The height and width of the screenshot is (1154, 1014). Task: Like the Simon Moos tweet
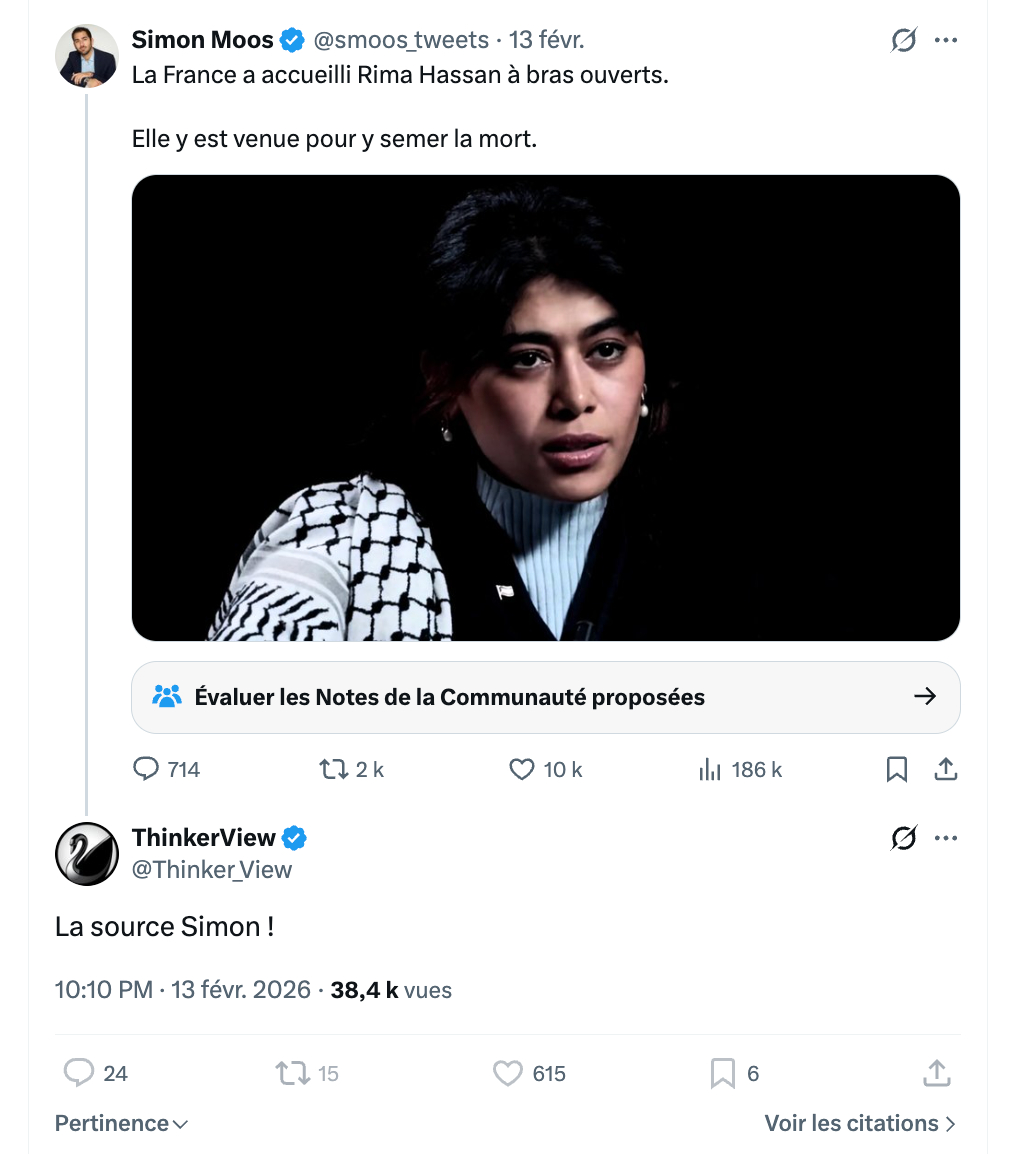522,769
